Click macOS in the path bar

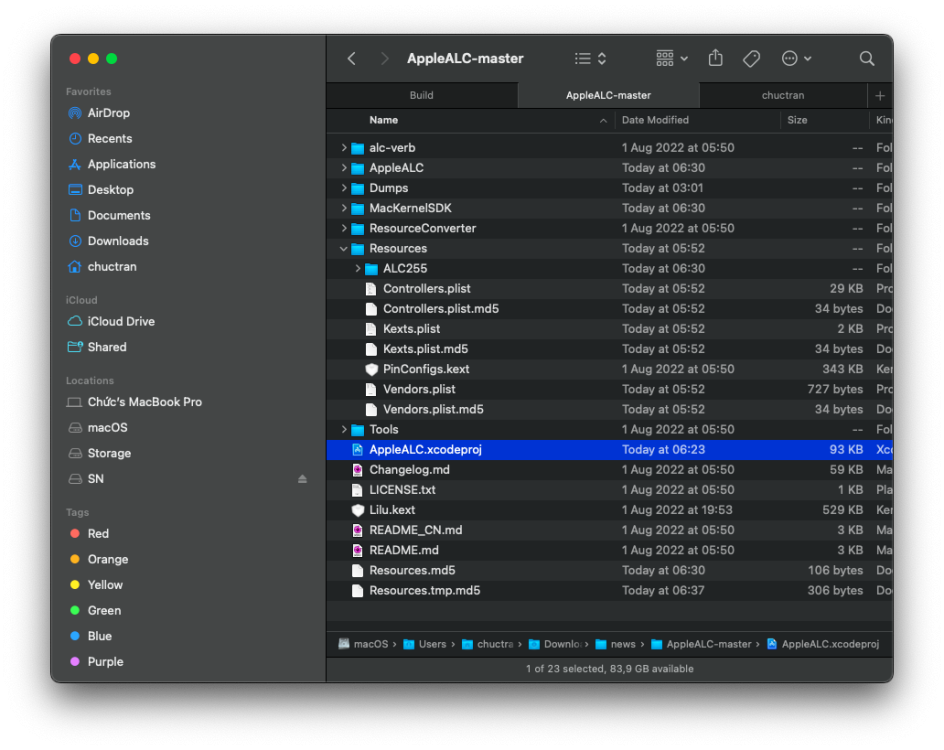[x=363, y=644]
